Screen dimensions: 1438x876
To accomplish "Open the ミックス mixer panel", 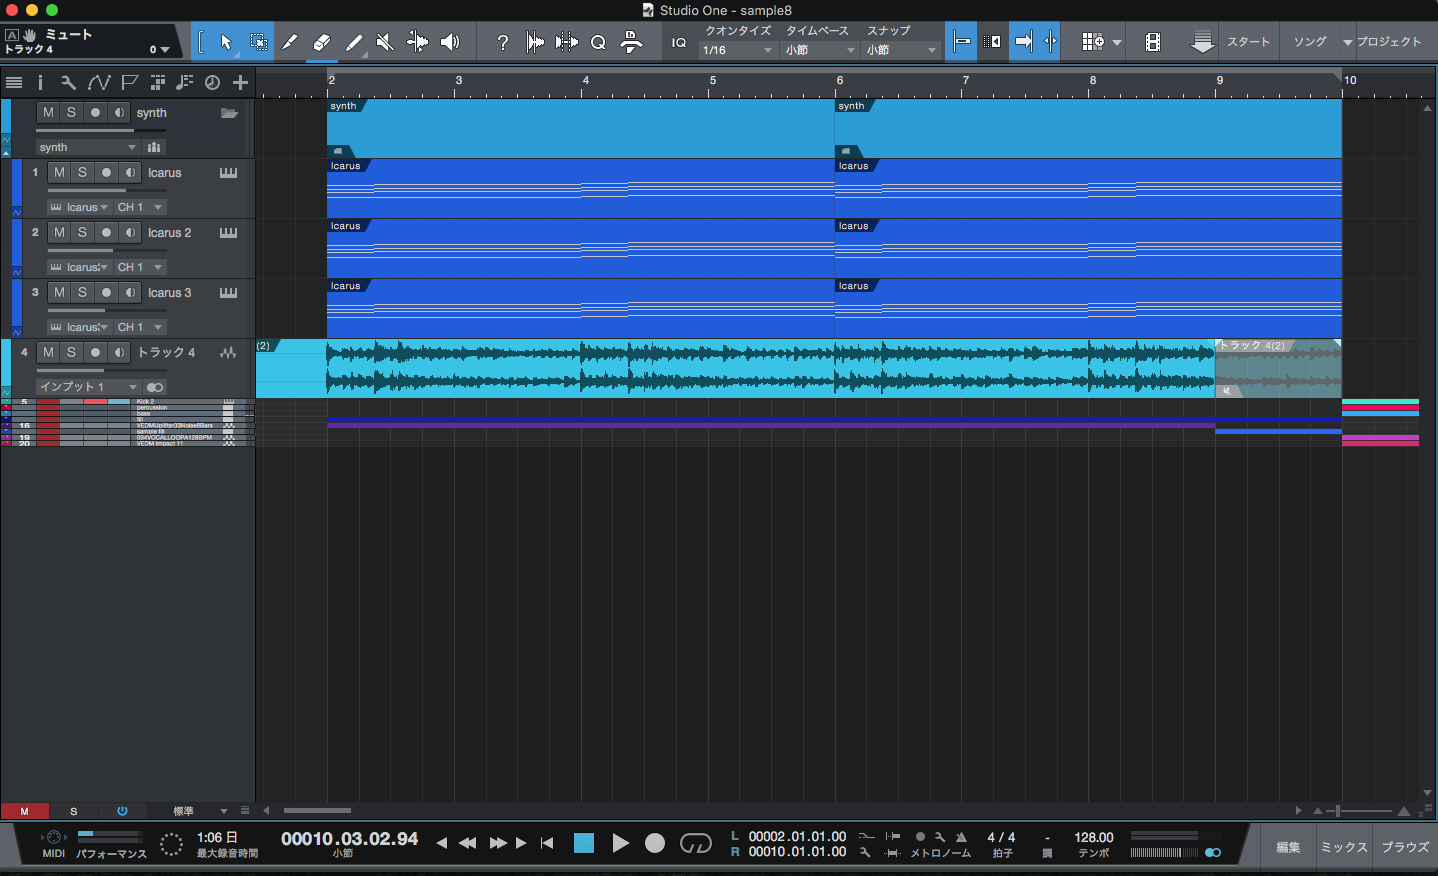I will click(1344, 847).
